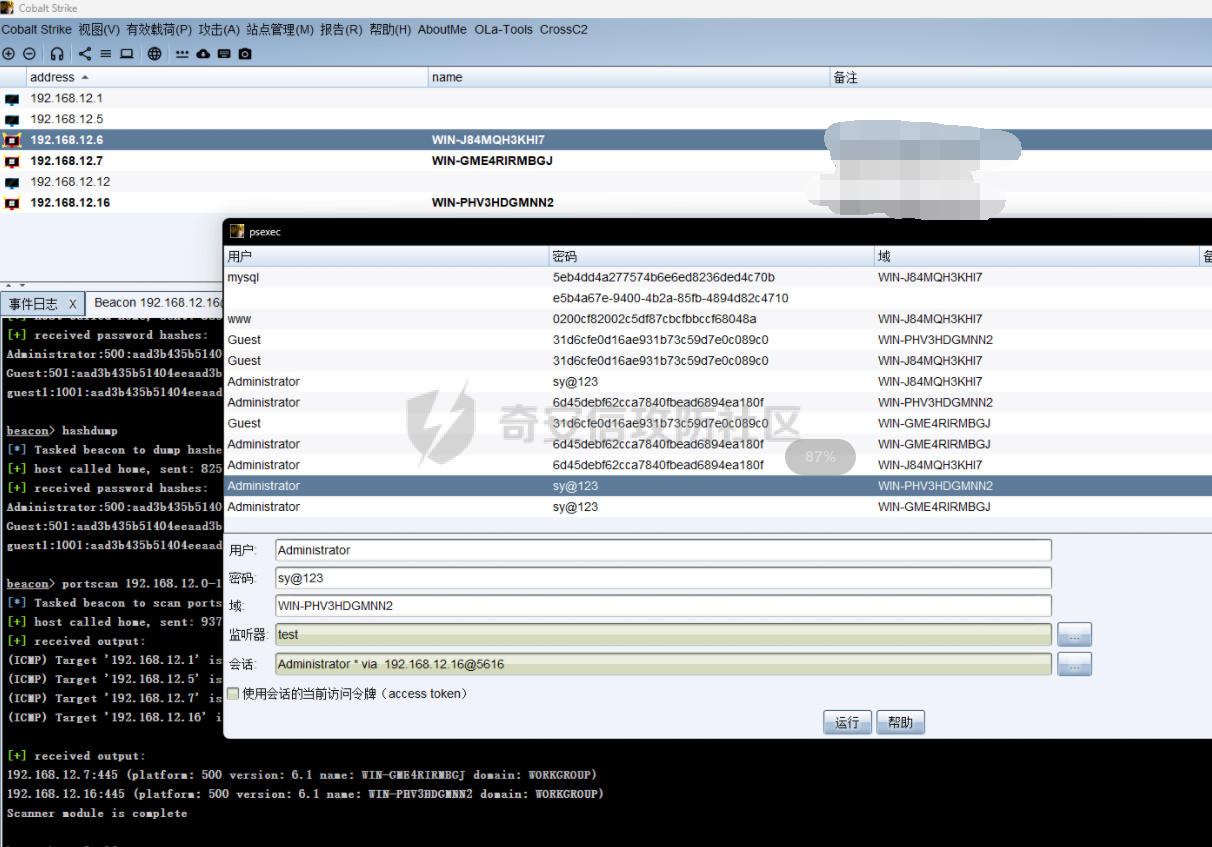1212x847 pixels.
Task: Select the mysql credential row
Action: click(718, 277)
